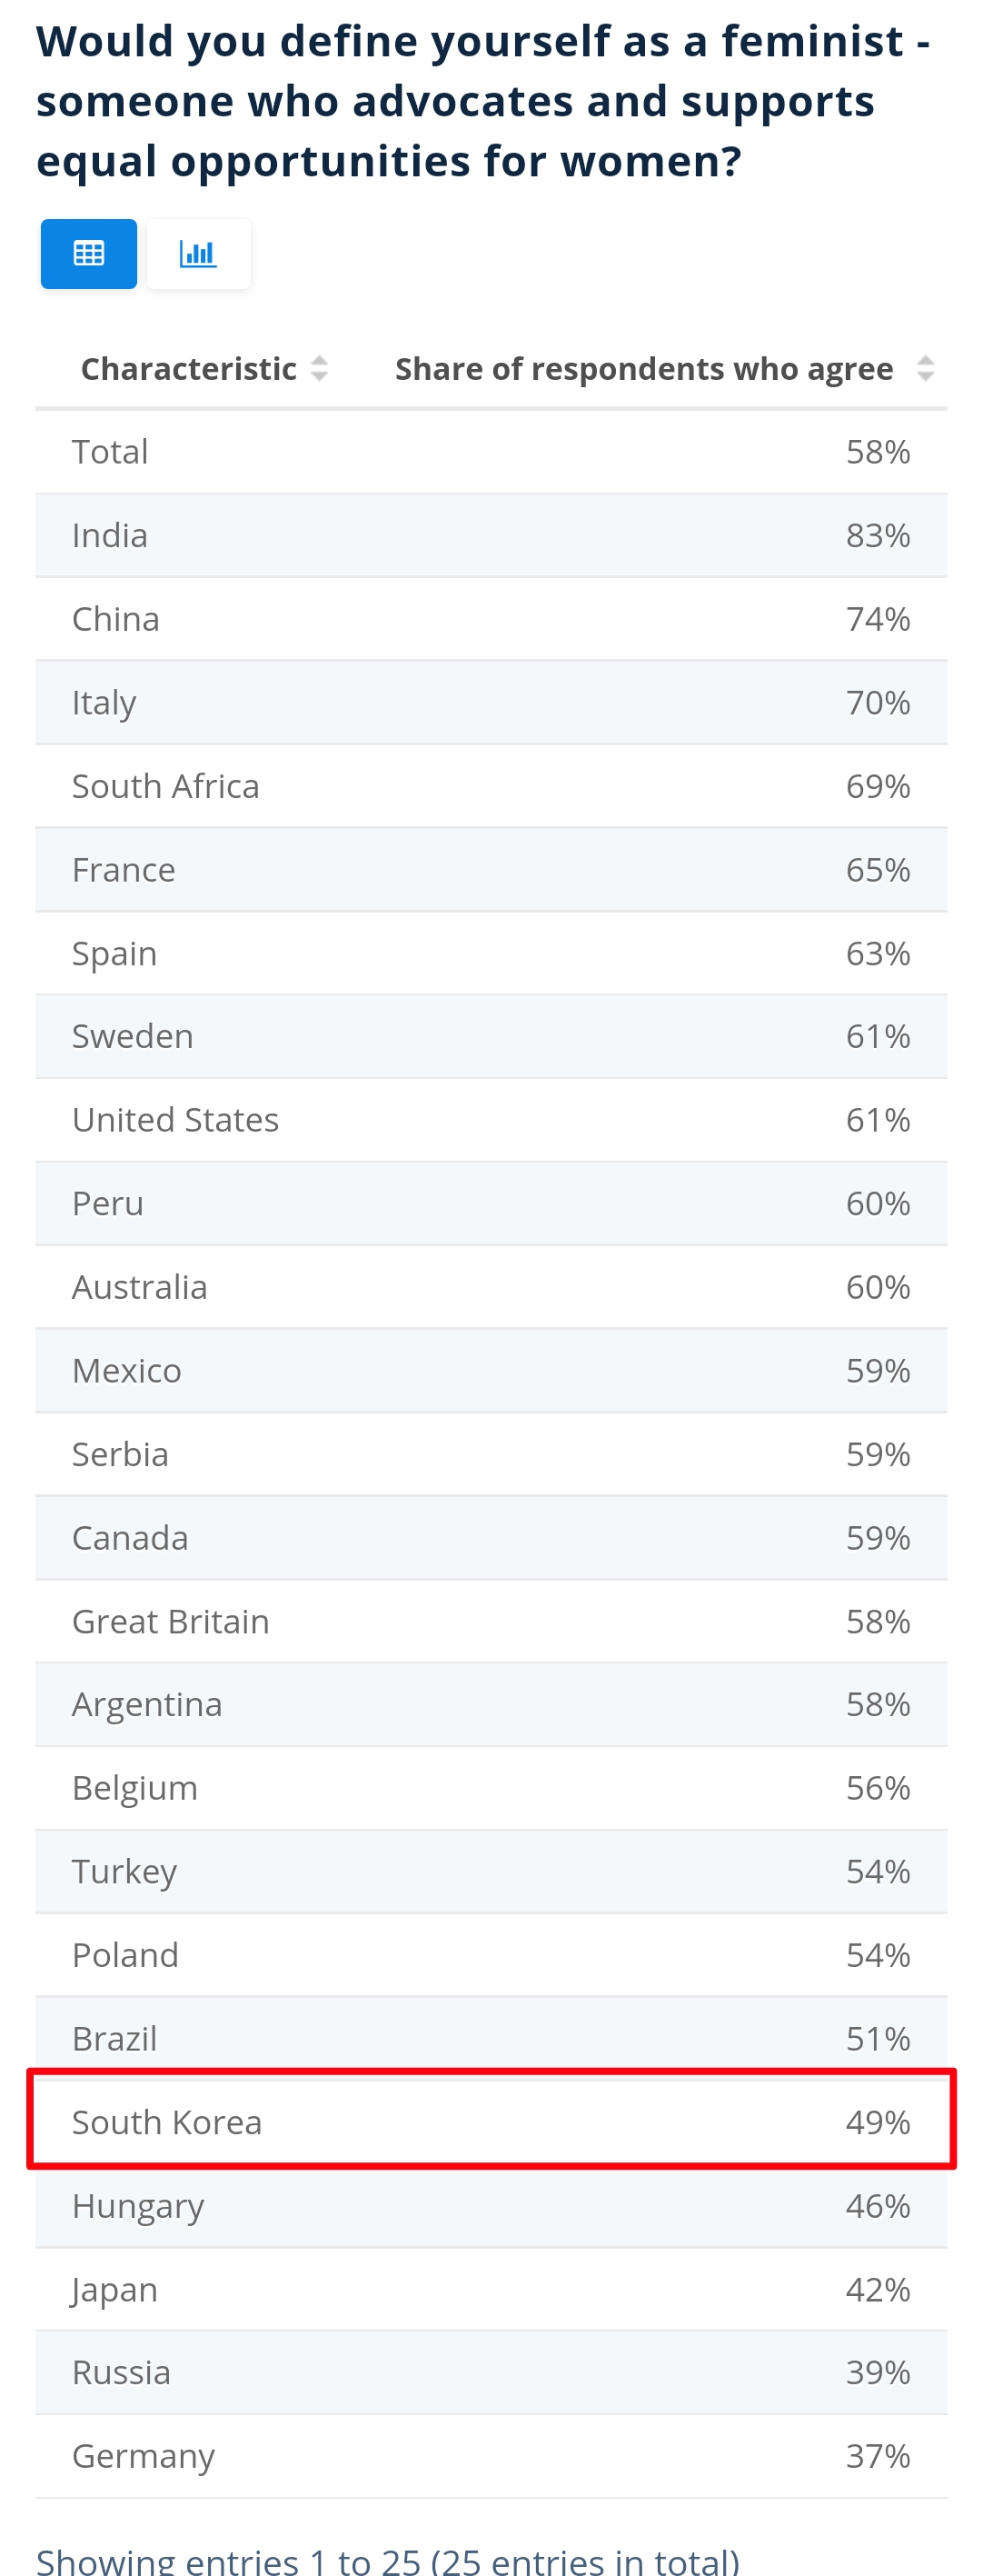Click the Total row
This screenshot has width=983, height=2576.
[490, 452]
